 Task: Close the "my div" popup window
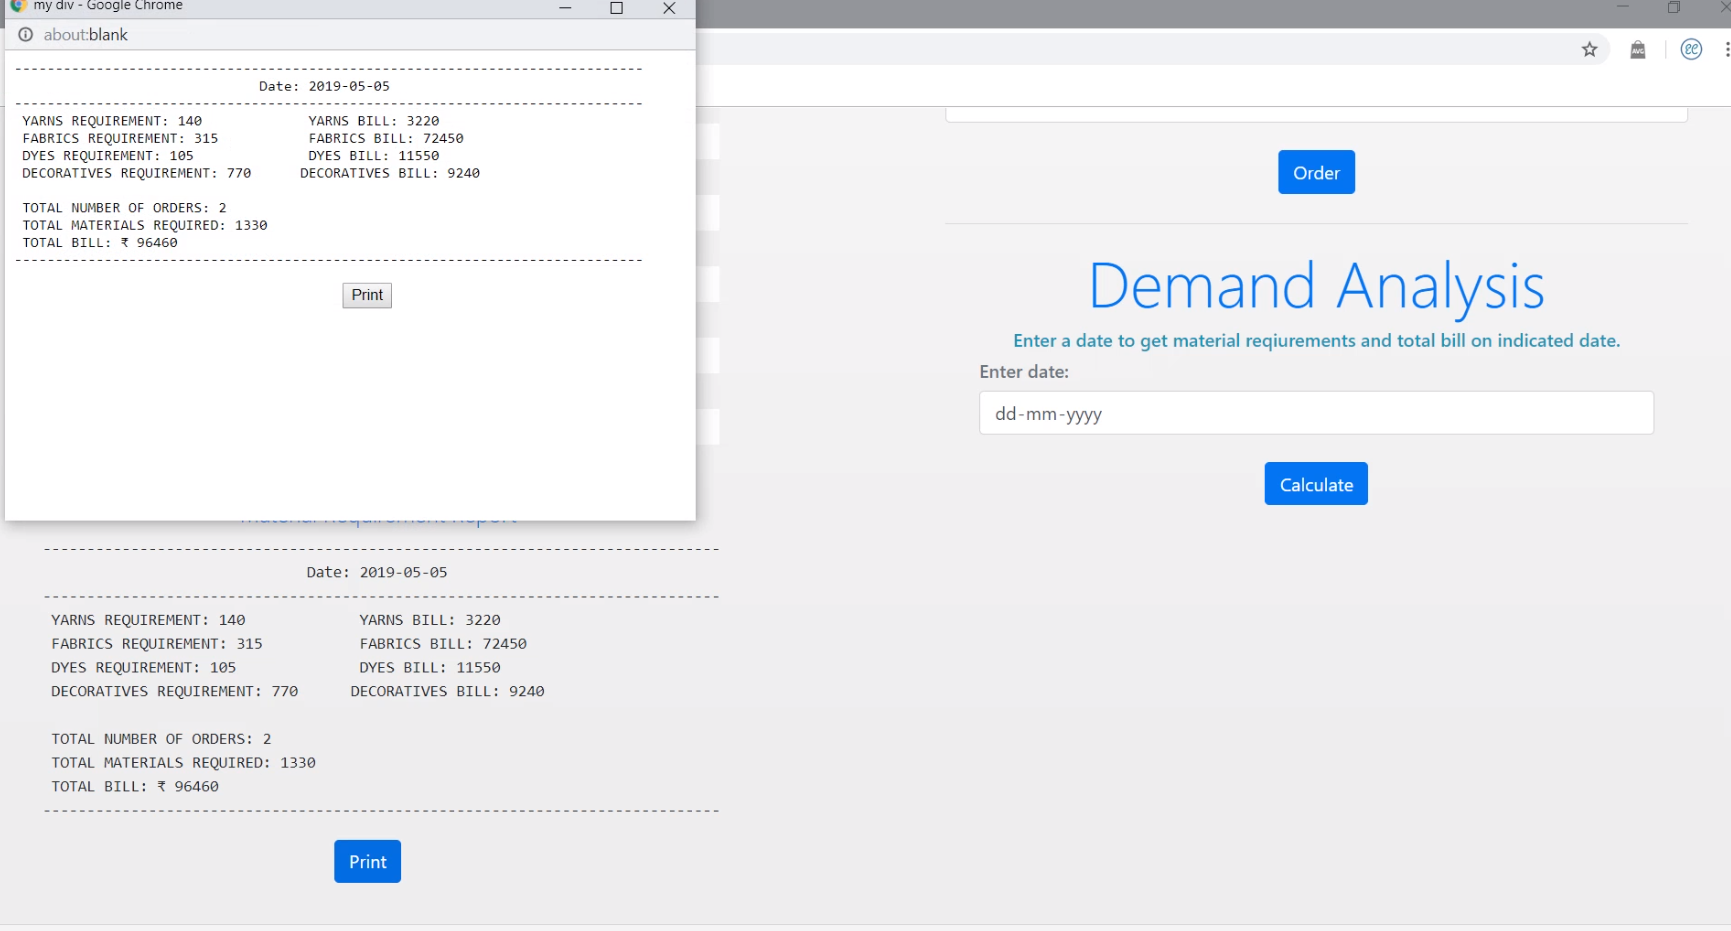point(668,8)
